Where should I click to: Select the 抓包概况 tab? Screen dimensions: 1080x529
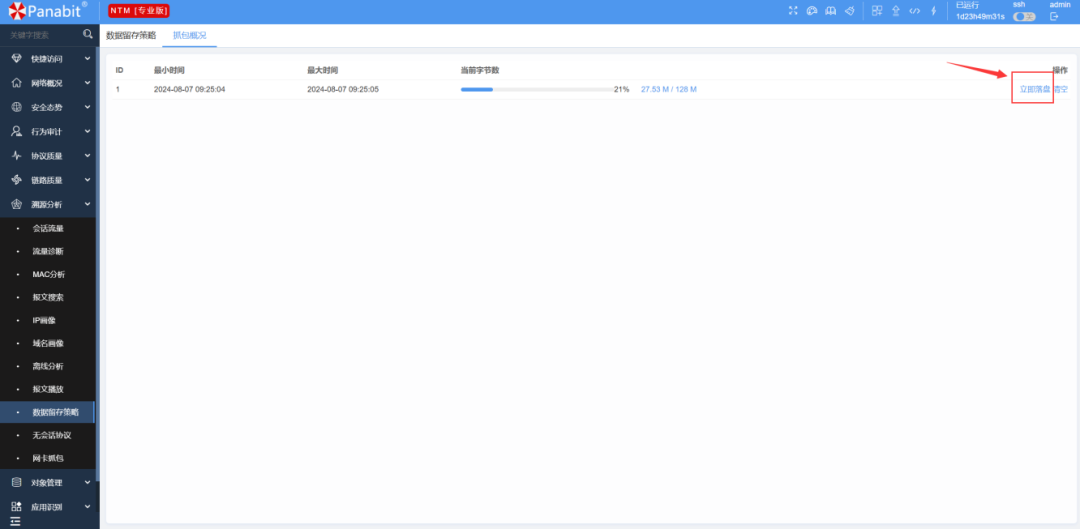(189, 35)
